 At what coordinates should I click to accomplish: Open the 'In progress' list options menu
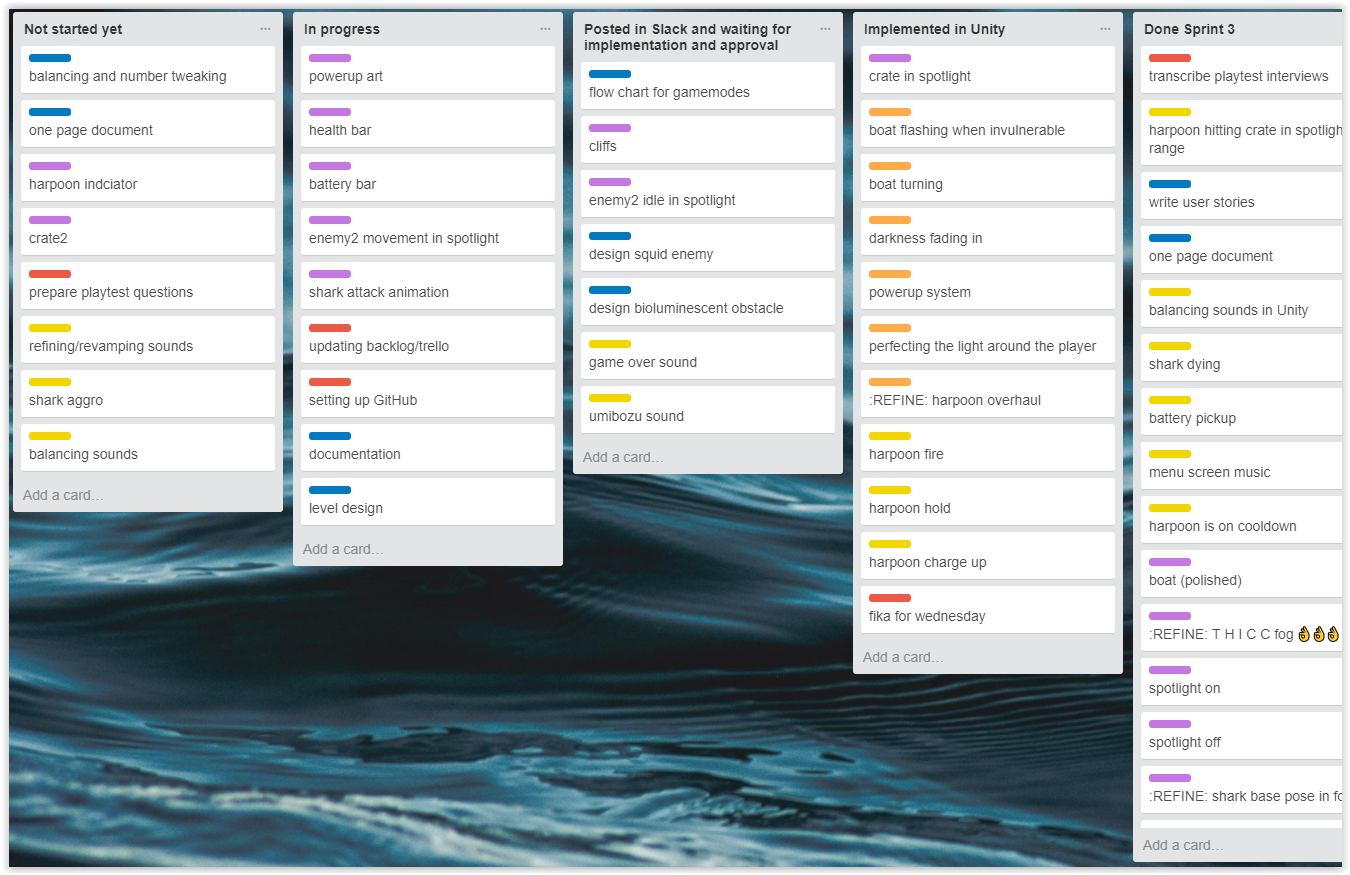coord(545,29)
